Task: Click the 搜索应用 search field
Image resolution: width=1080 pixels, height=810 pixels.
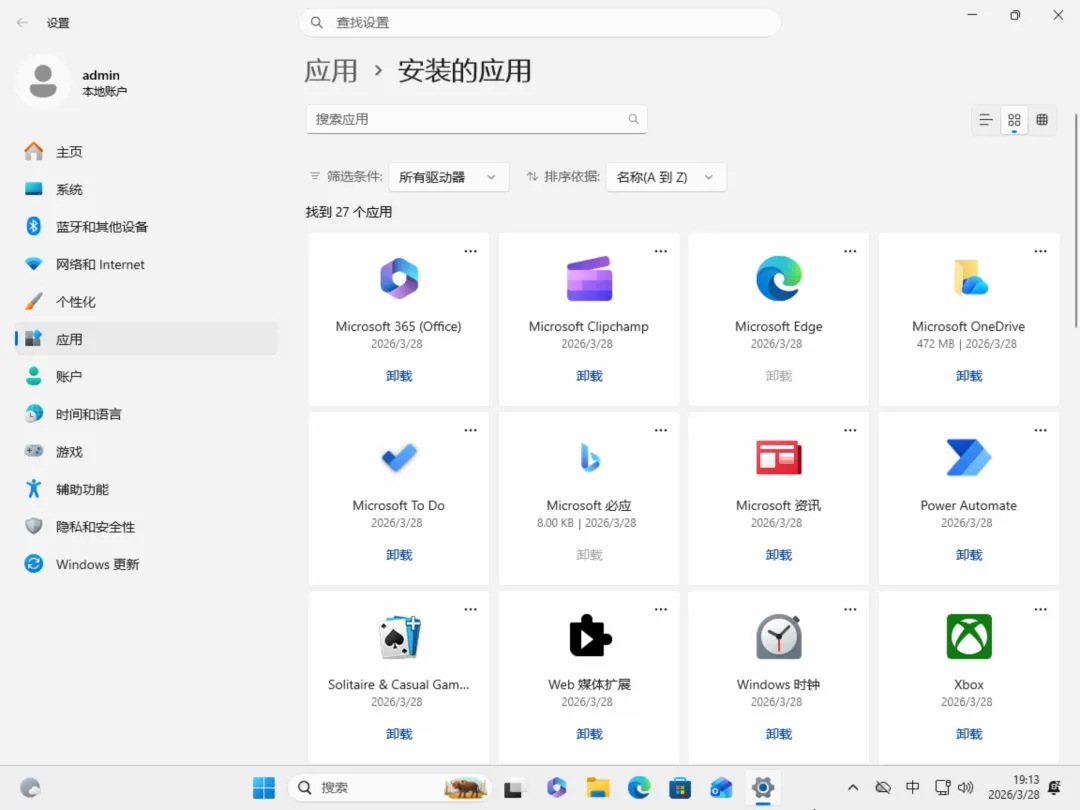Action: 476,119
